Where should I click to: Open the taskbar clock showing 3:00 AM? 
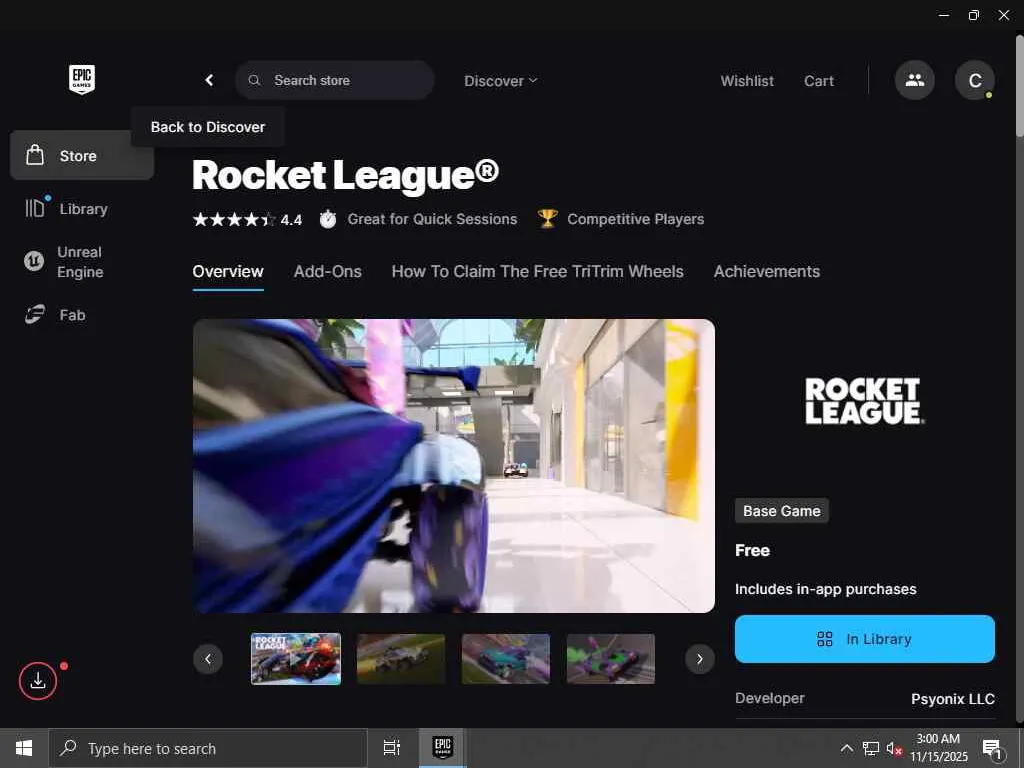click(x=938, y=748)
